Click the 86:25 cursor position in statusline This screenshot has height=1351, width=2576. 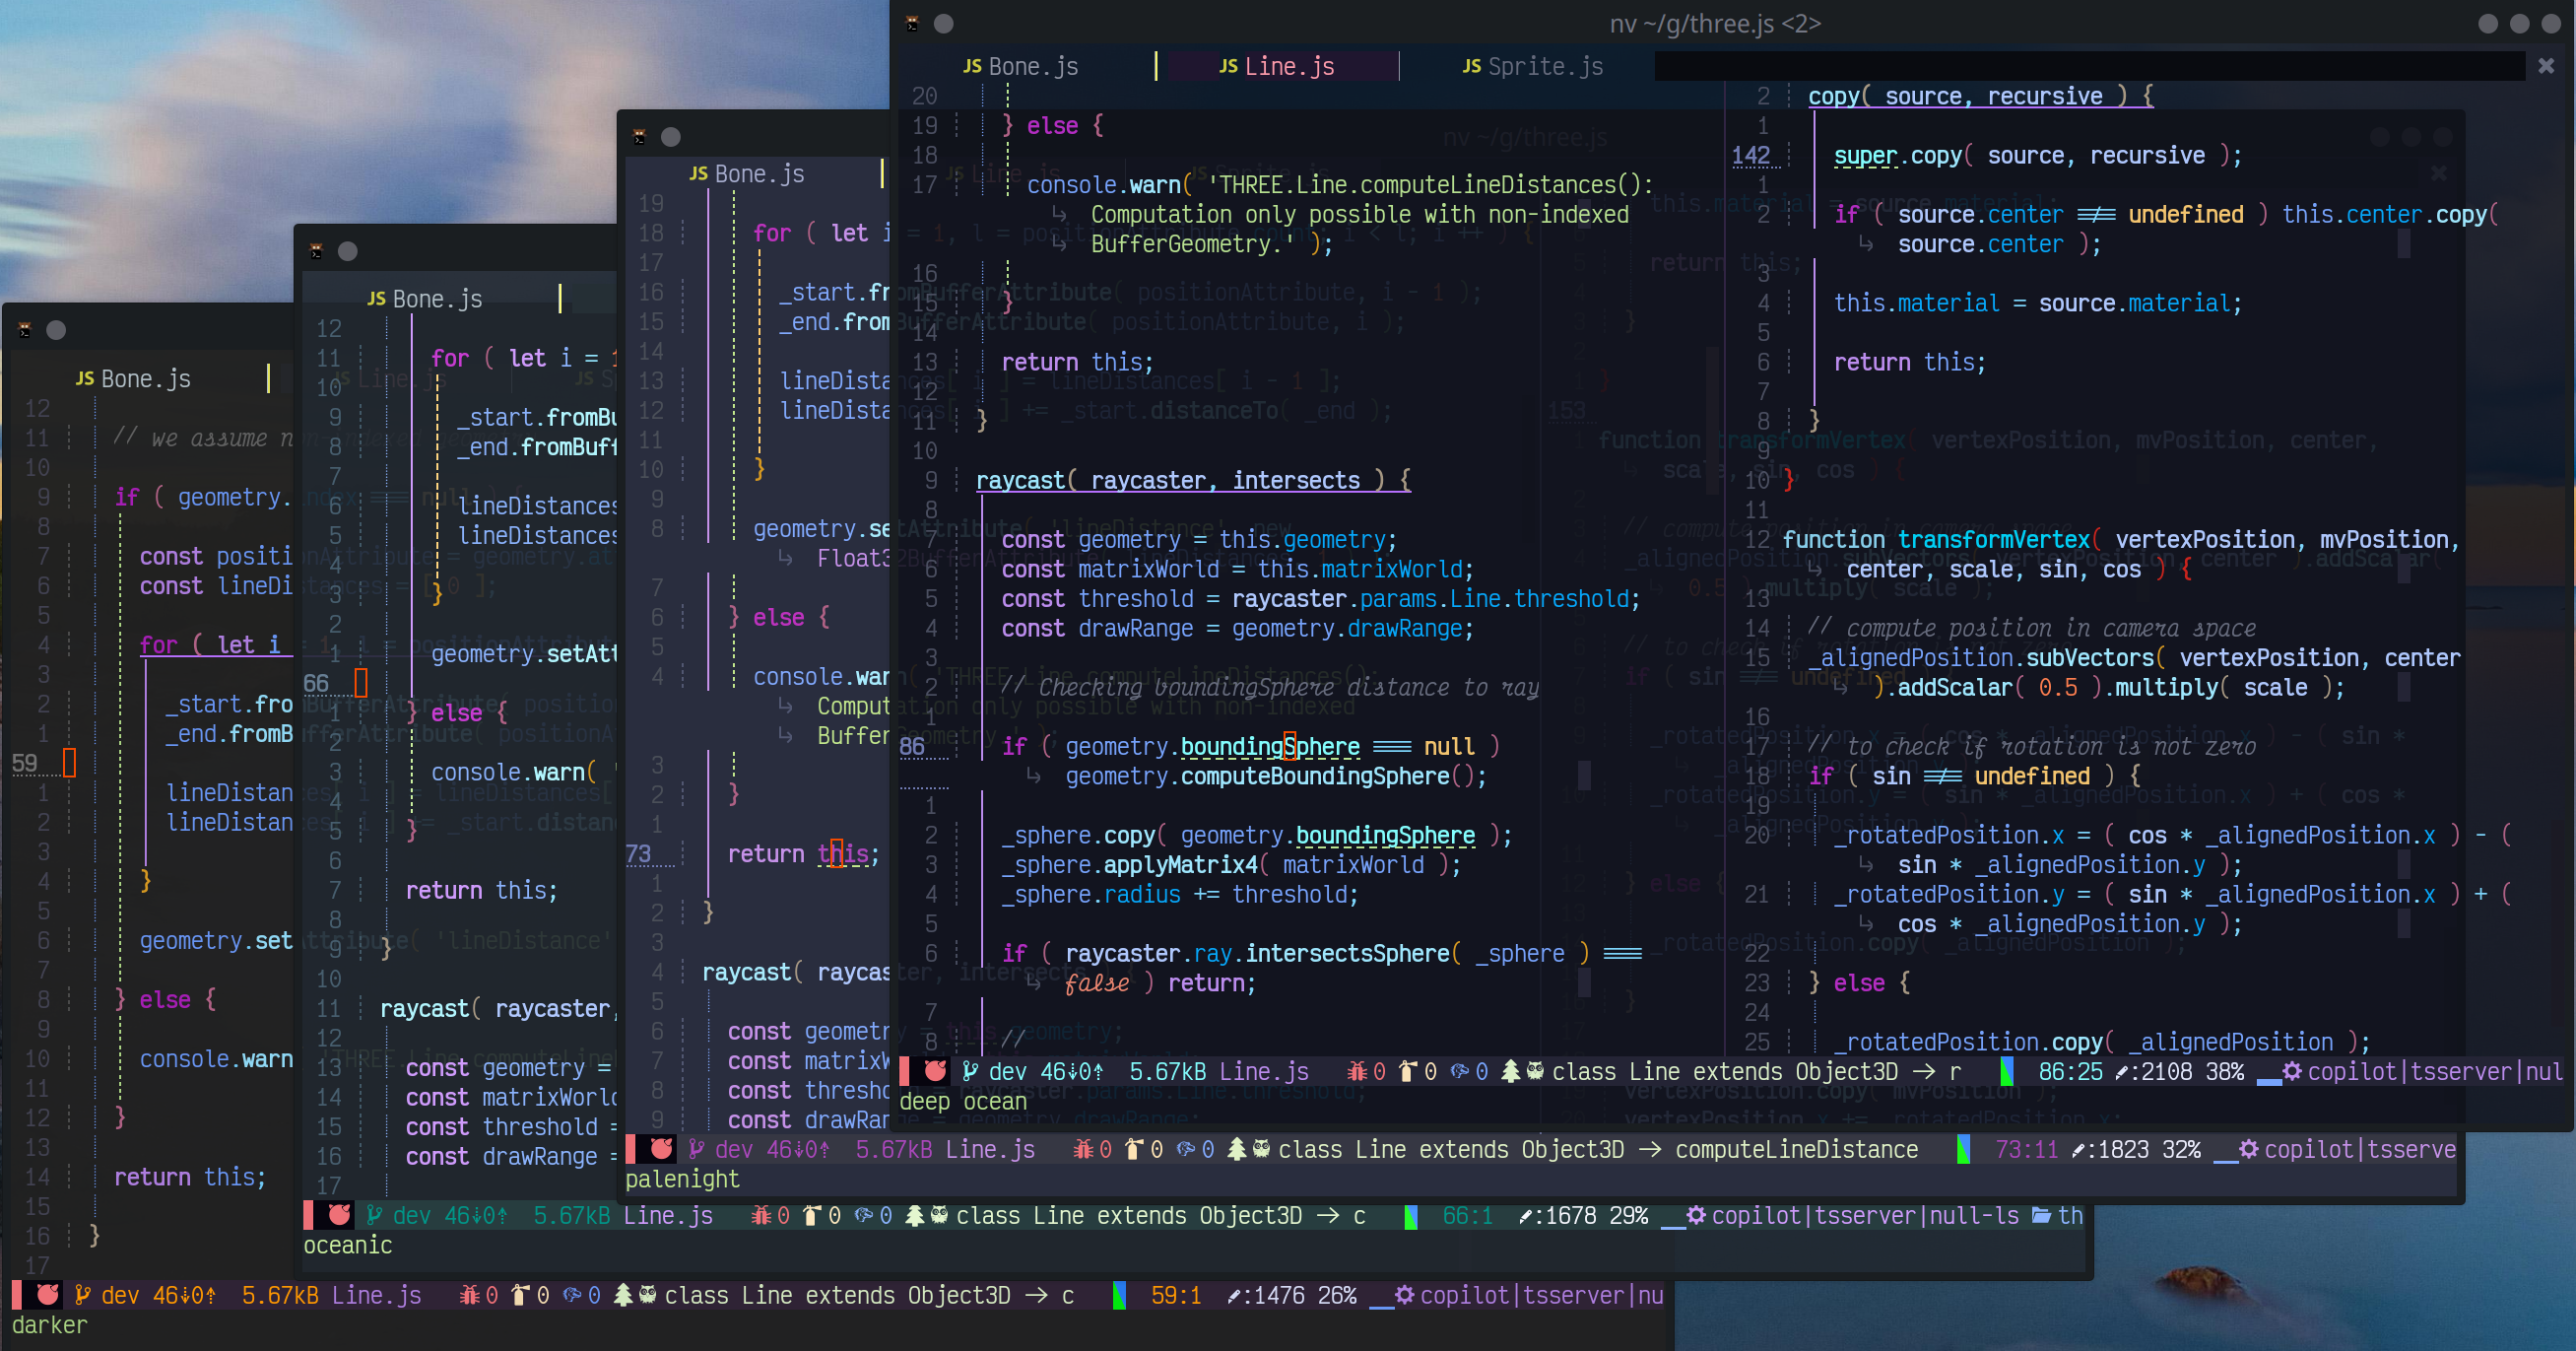2070,1071
